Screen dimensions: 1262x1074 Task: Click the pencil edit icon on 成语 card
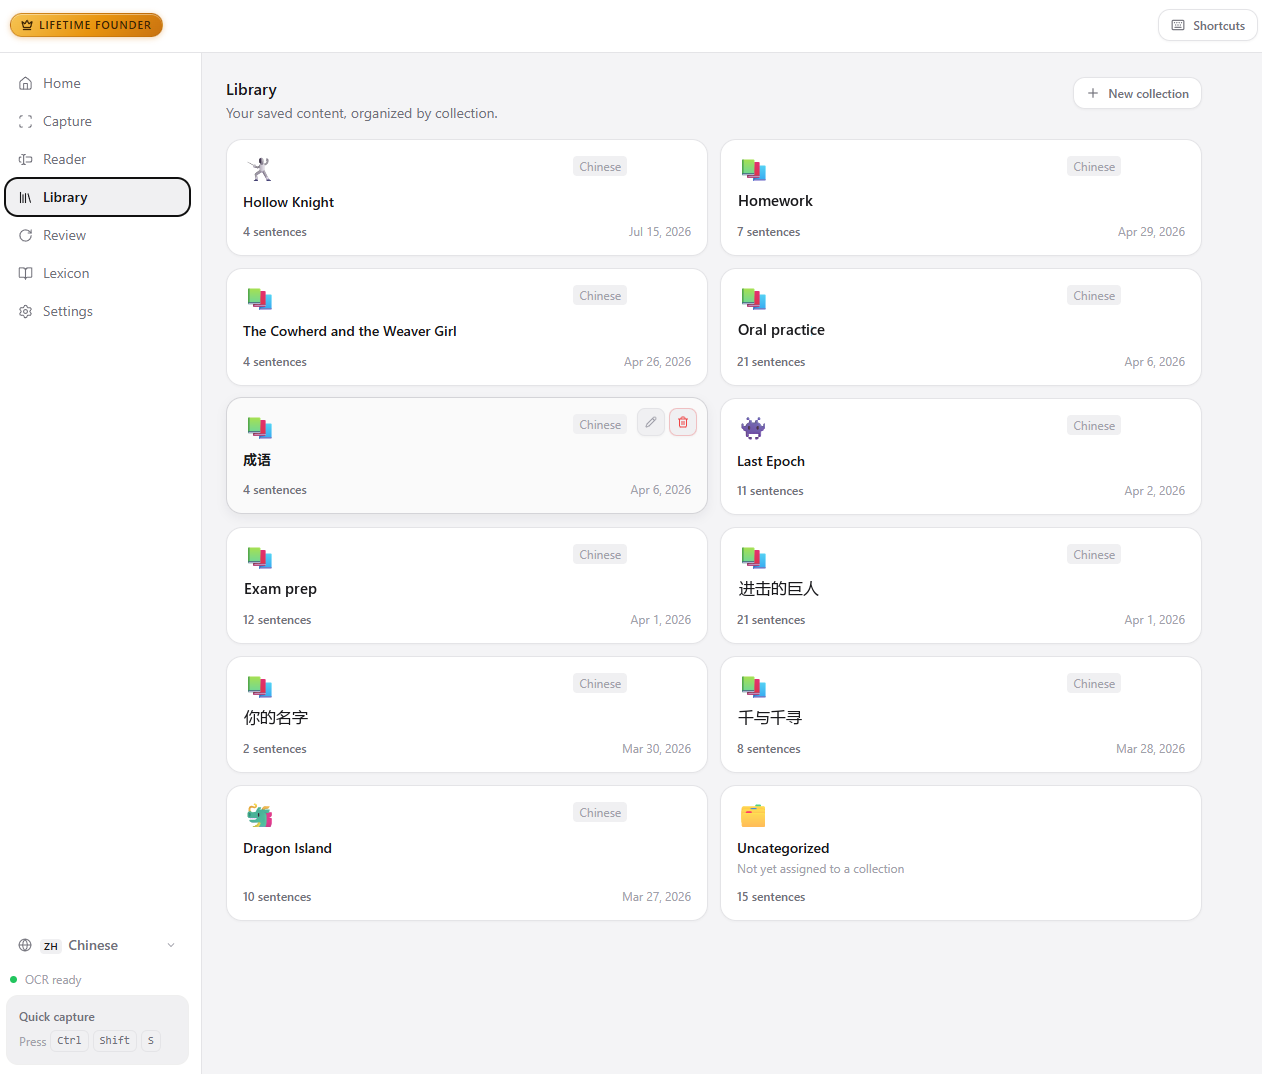tap(651, 423)
